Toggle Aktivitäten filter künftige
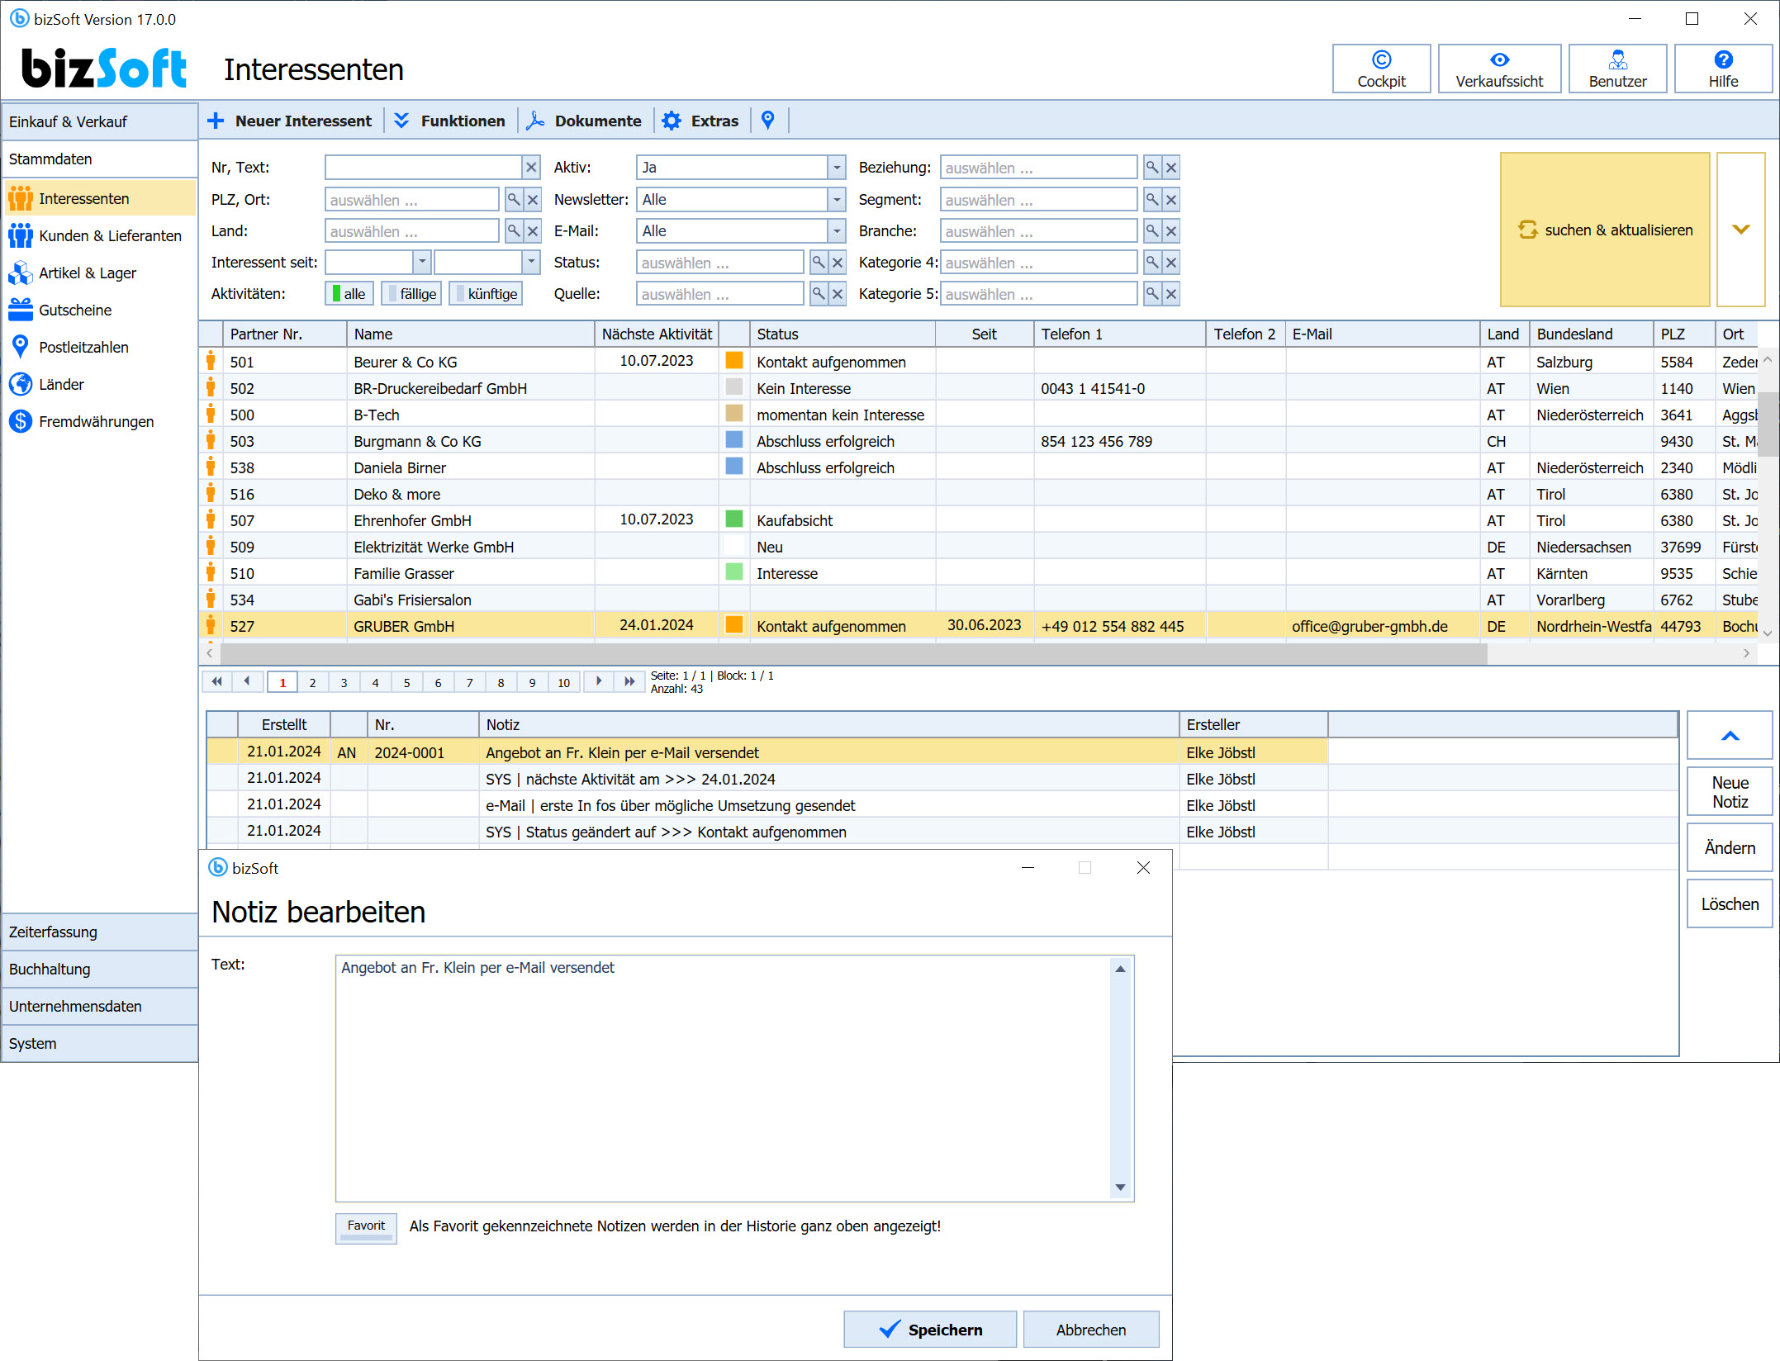This screenshot has width=1780, height=1361. pyautogui.click(x=486, y=293)
